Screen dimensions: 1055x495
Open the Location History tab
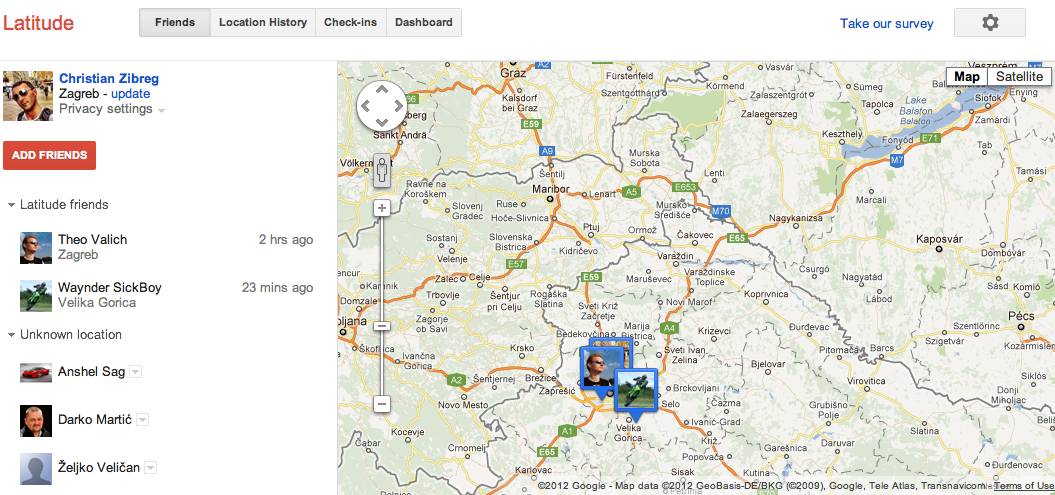pos(262,22)
